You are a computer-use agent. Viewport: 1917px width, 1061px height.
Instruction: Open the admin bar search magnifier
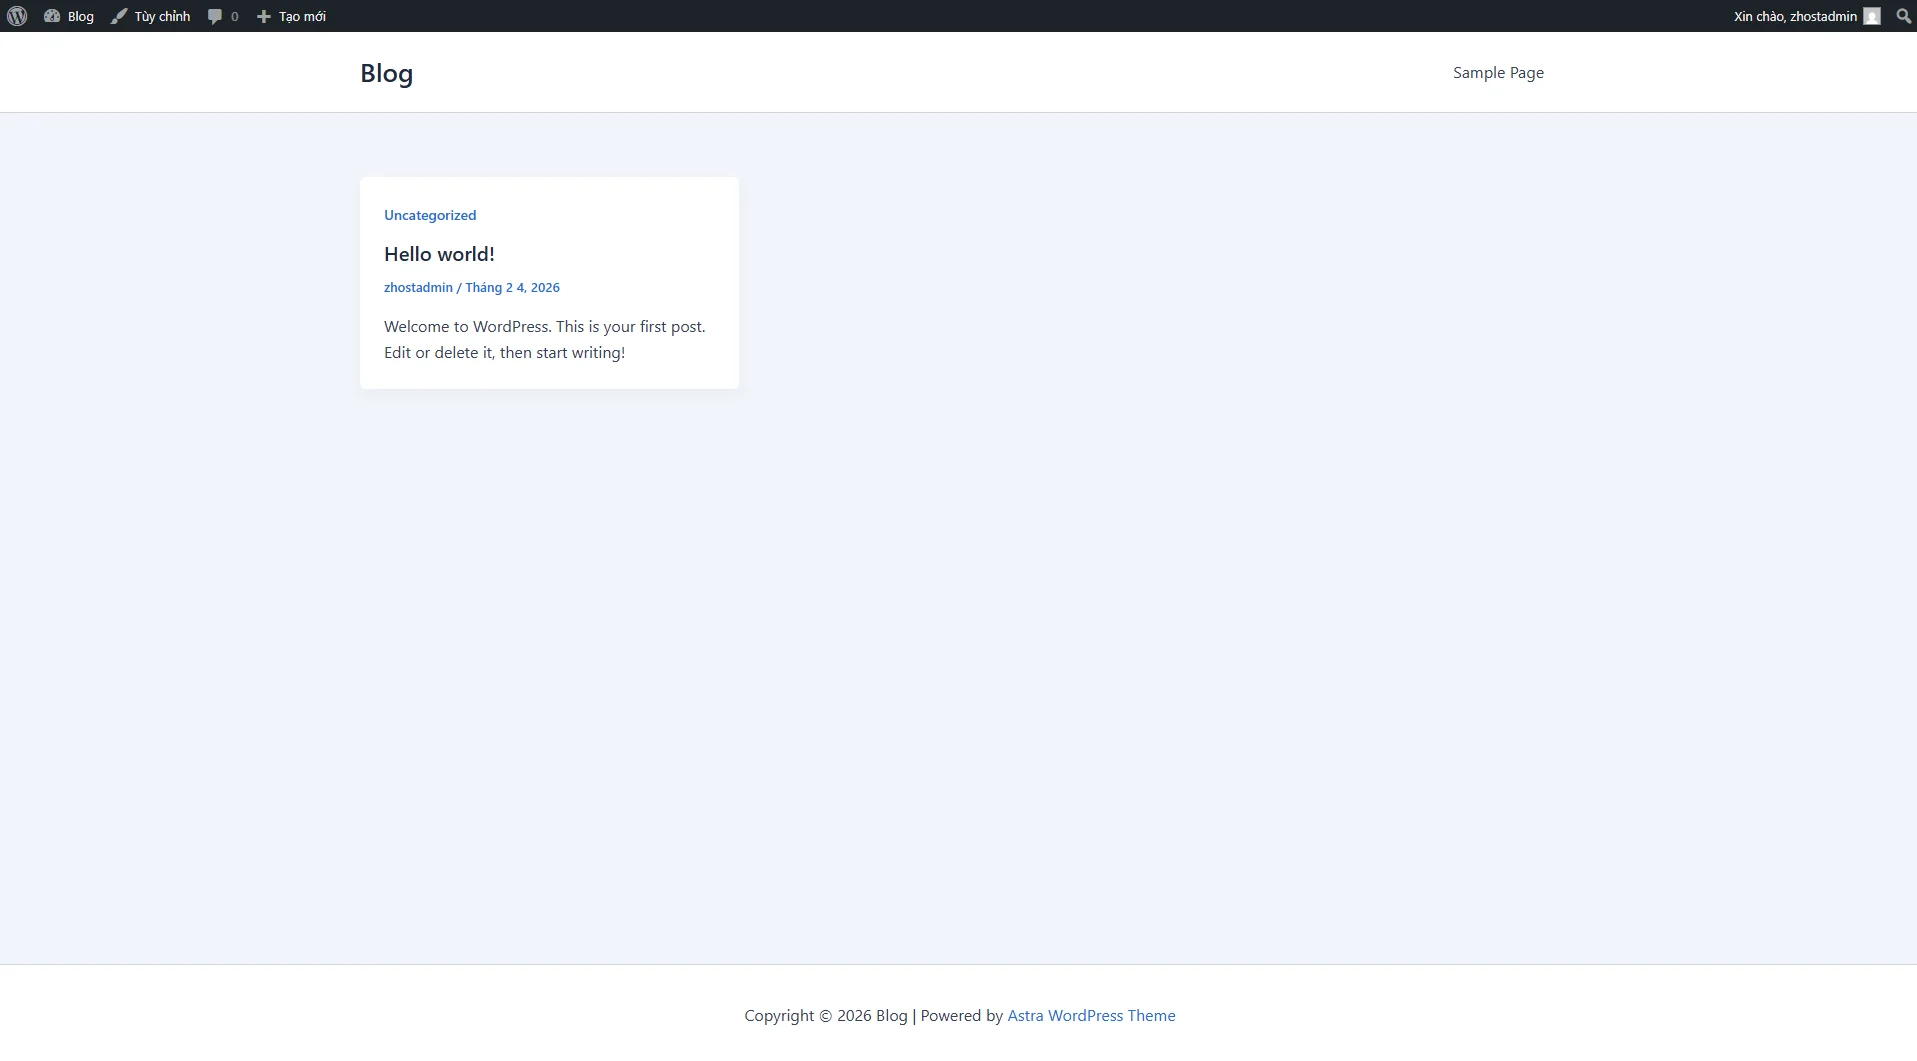(1904, 16)
